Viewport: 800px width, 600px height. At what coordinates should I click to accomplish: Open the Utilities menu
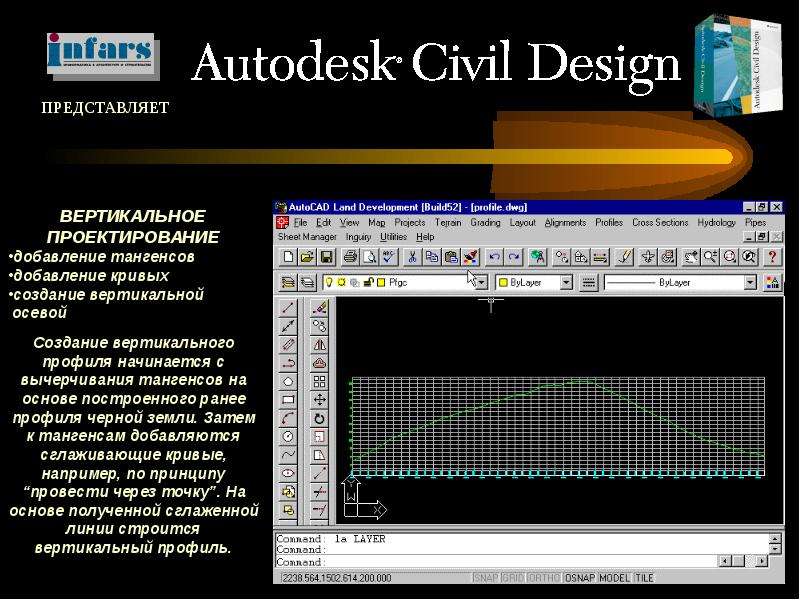coord(393,237)
